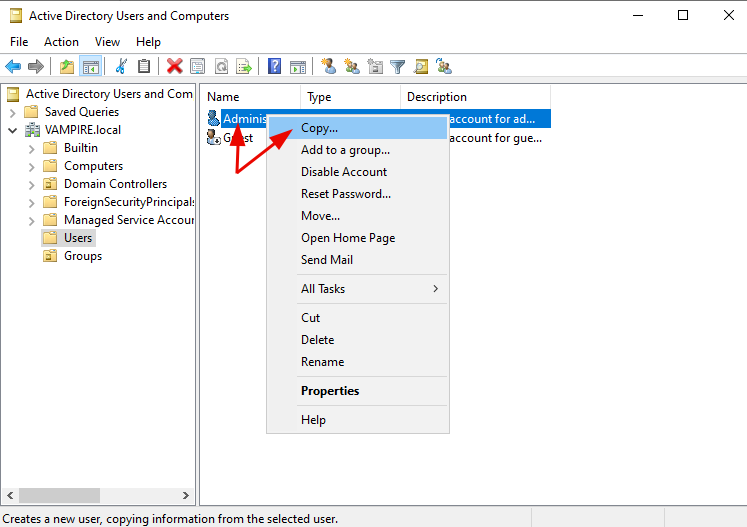
Task: Choose Add to a group... option
Action: 358,150
